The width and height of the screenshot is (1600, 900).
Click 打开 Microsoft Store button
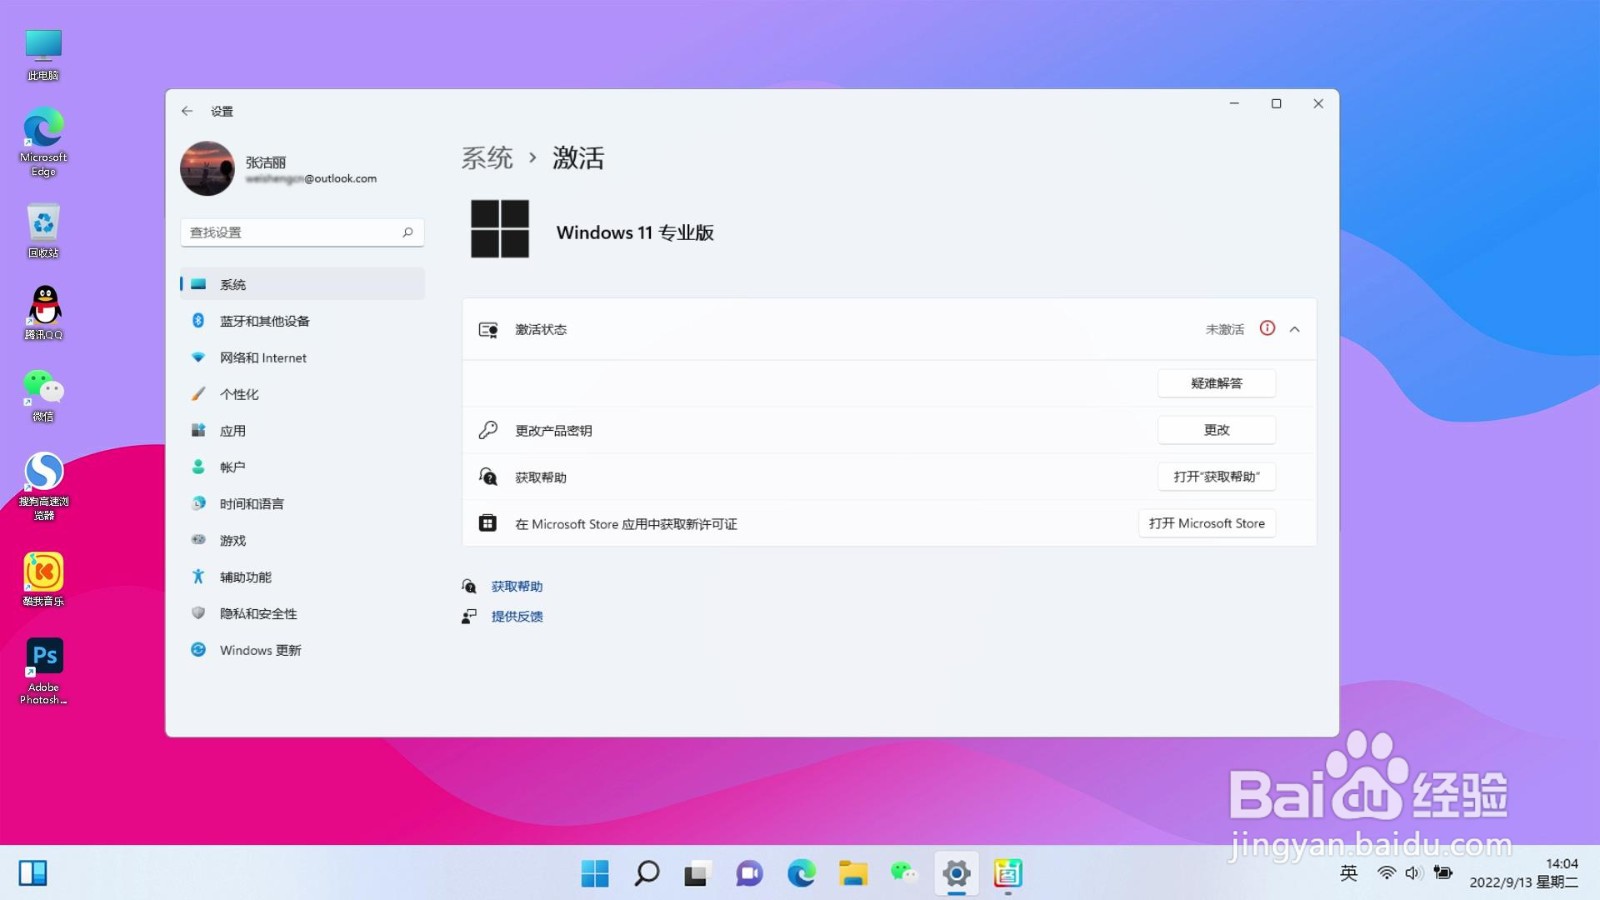click(1206, 523)
